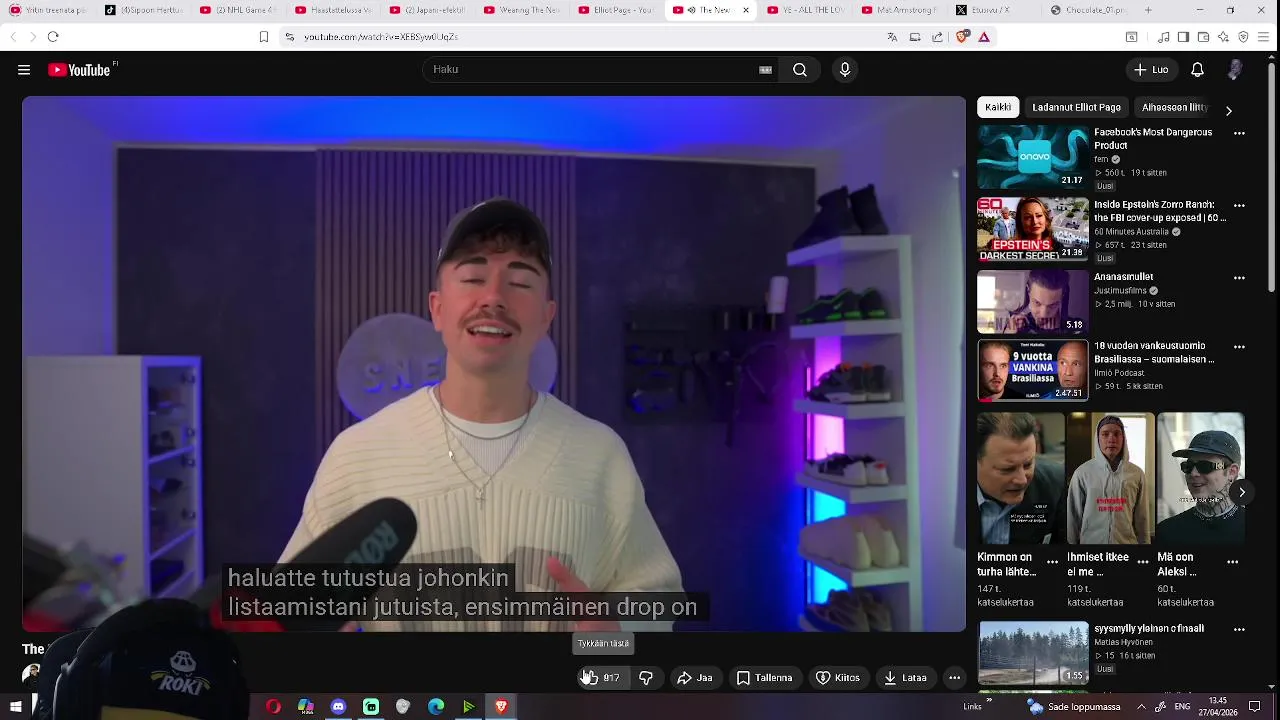This screenshot has width=1280, height=720.
Task: Bookmark this page icon
Action: click(263, 37)
